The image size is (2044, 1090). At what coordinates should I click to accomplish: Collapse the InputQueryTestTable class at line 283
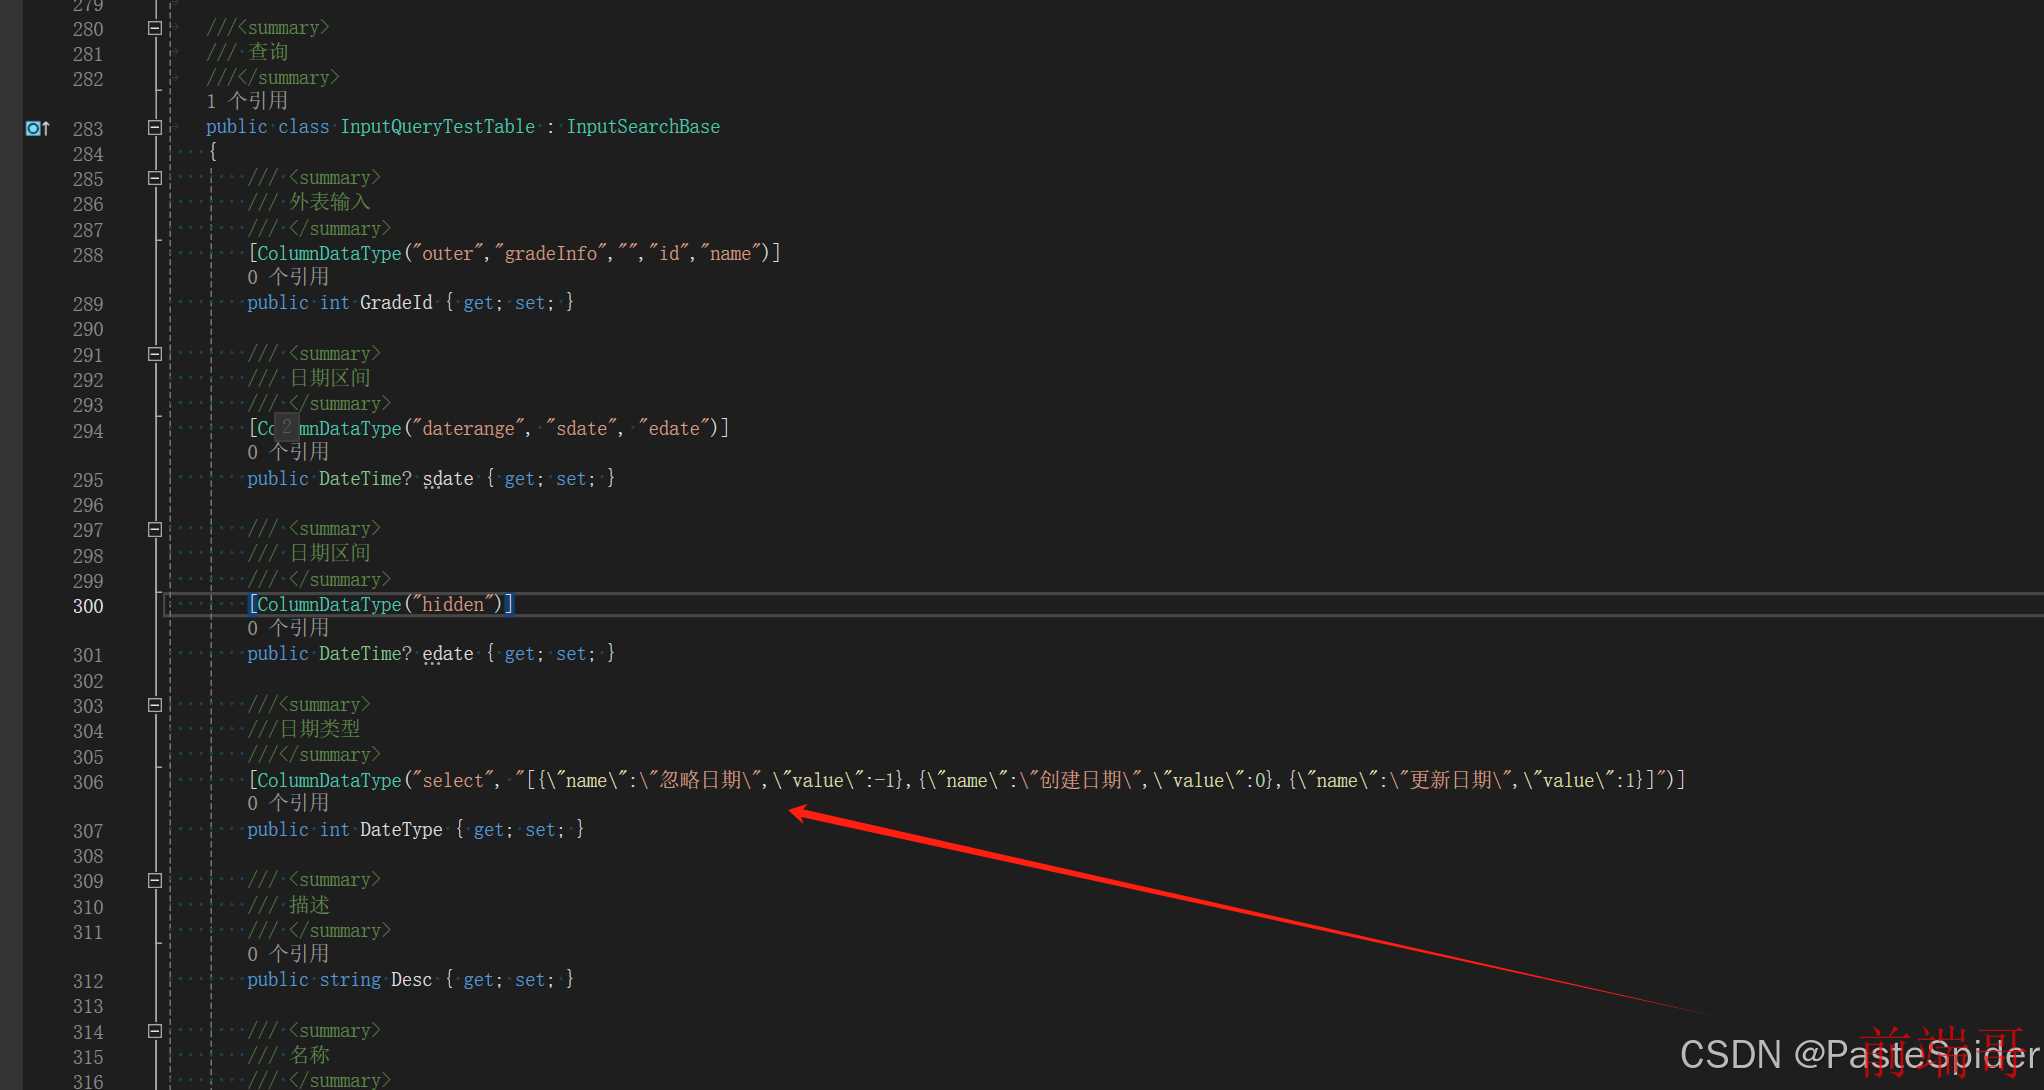[155, 127]
